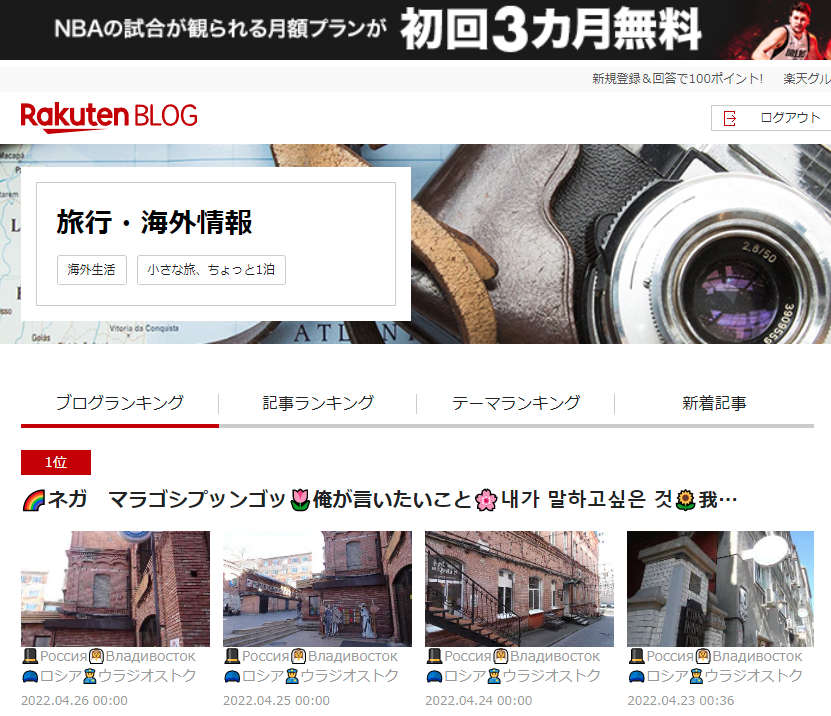Select the 小さな旅、ちょっと1泊 tag button
This screenshot has height=716, width=831.
click(x=211, y=270)
